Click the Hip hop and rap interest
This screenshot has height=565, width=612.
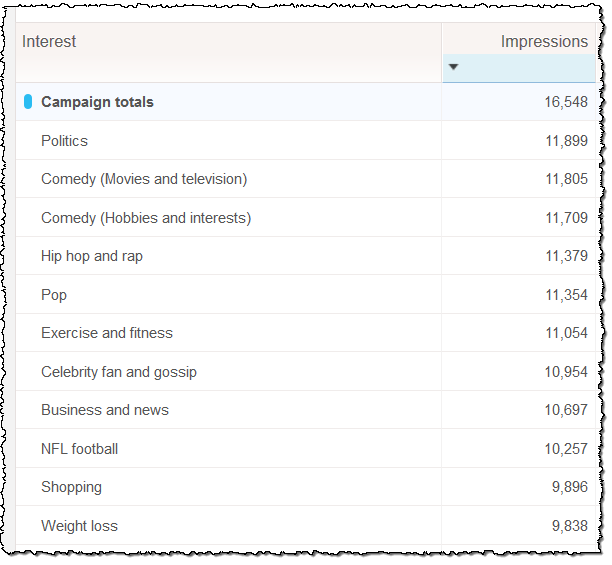pos(91,256)
